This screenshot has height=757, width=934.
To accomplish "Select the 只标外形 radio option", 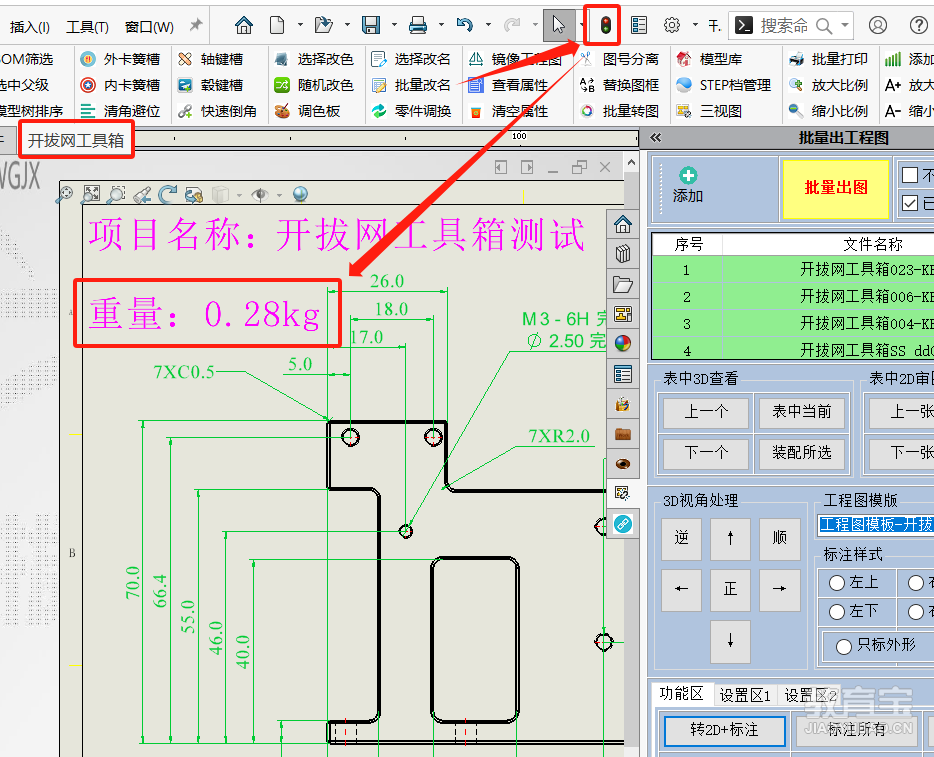I will pos(843,646).
